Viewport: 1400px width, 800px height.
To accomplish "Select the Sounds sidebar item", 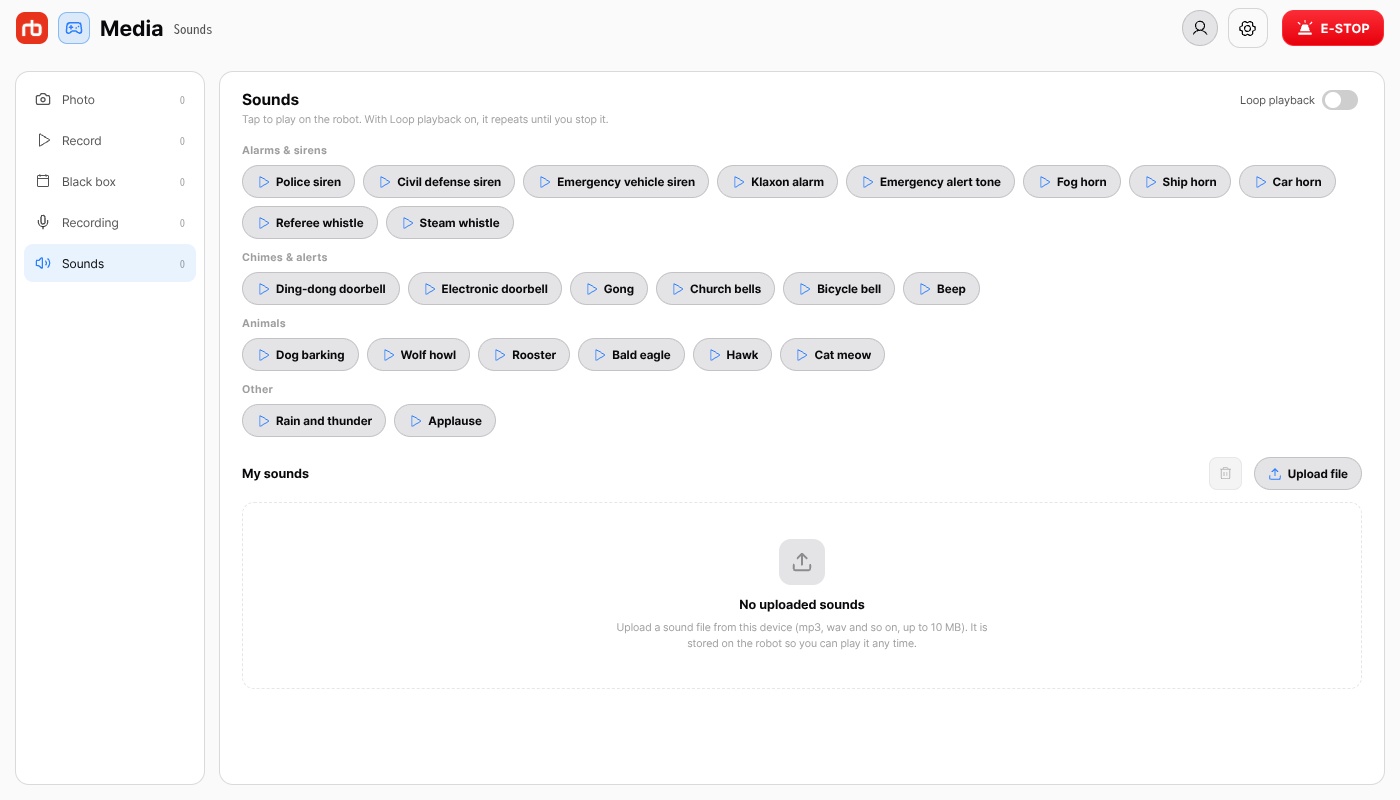I will 110,264.
